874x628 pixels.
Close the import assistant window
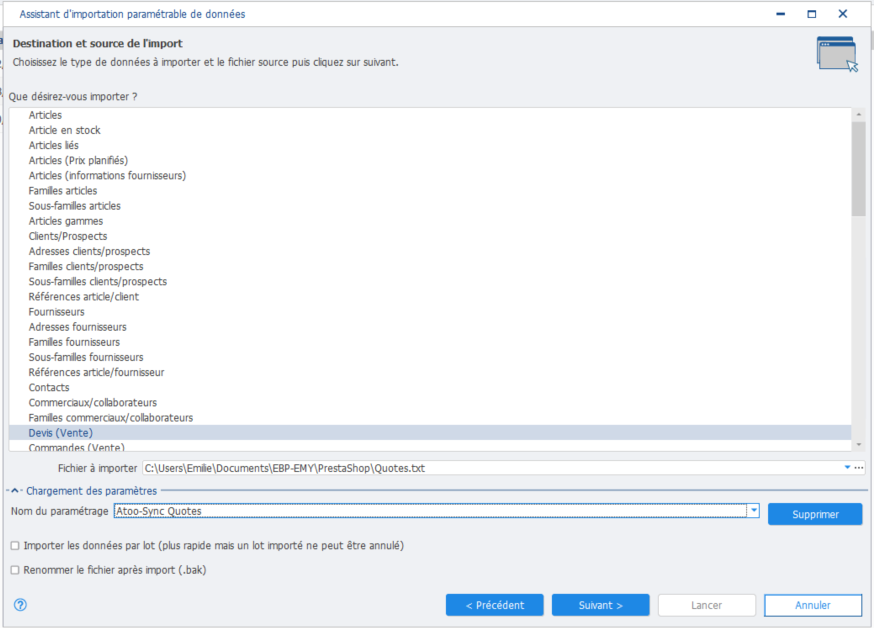pos(843,14)
